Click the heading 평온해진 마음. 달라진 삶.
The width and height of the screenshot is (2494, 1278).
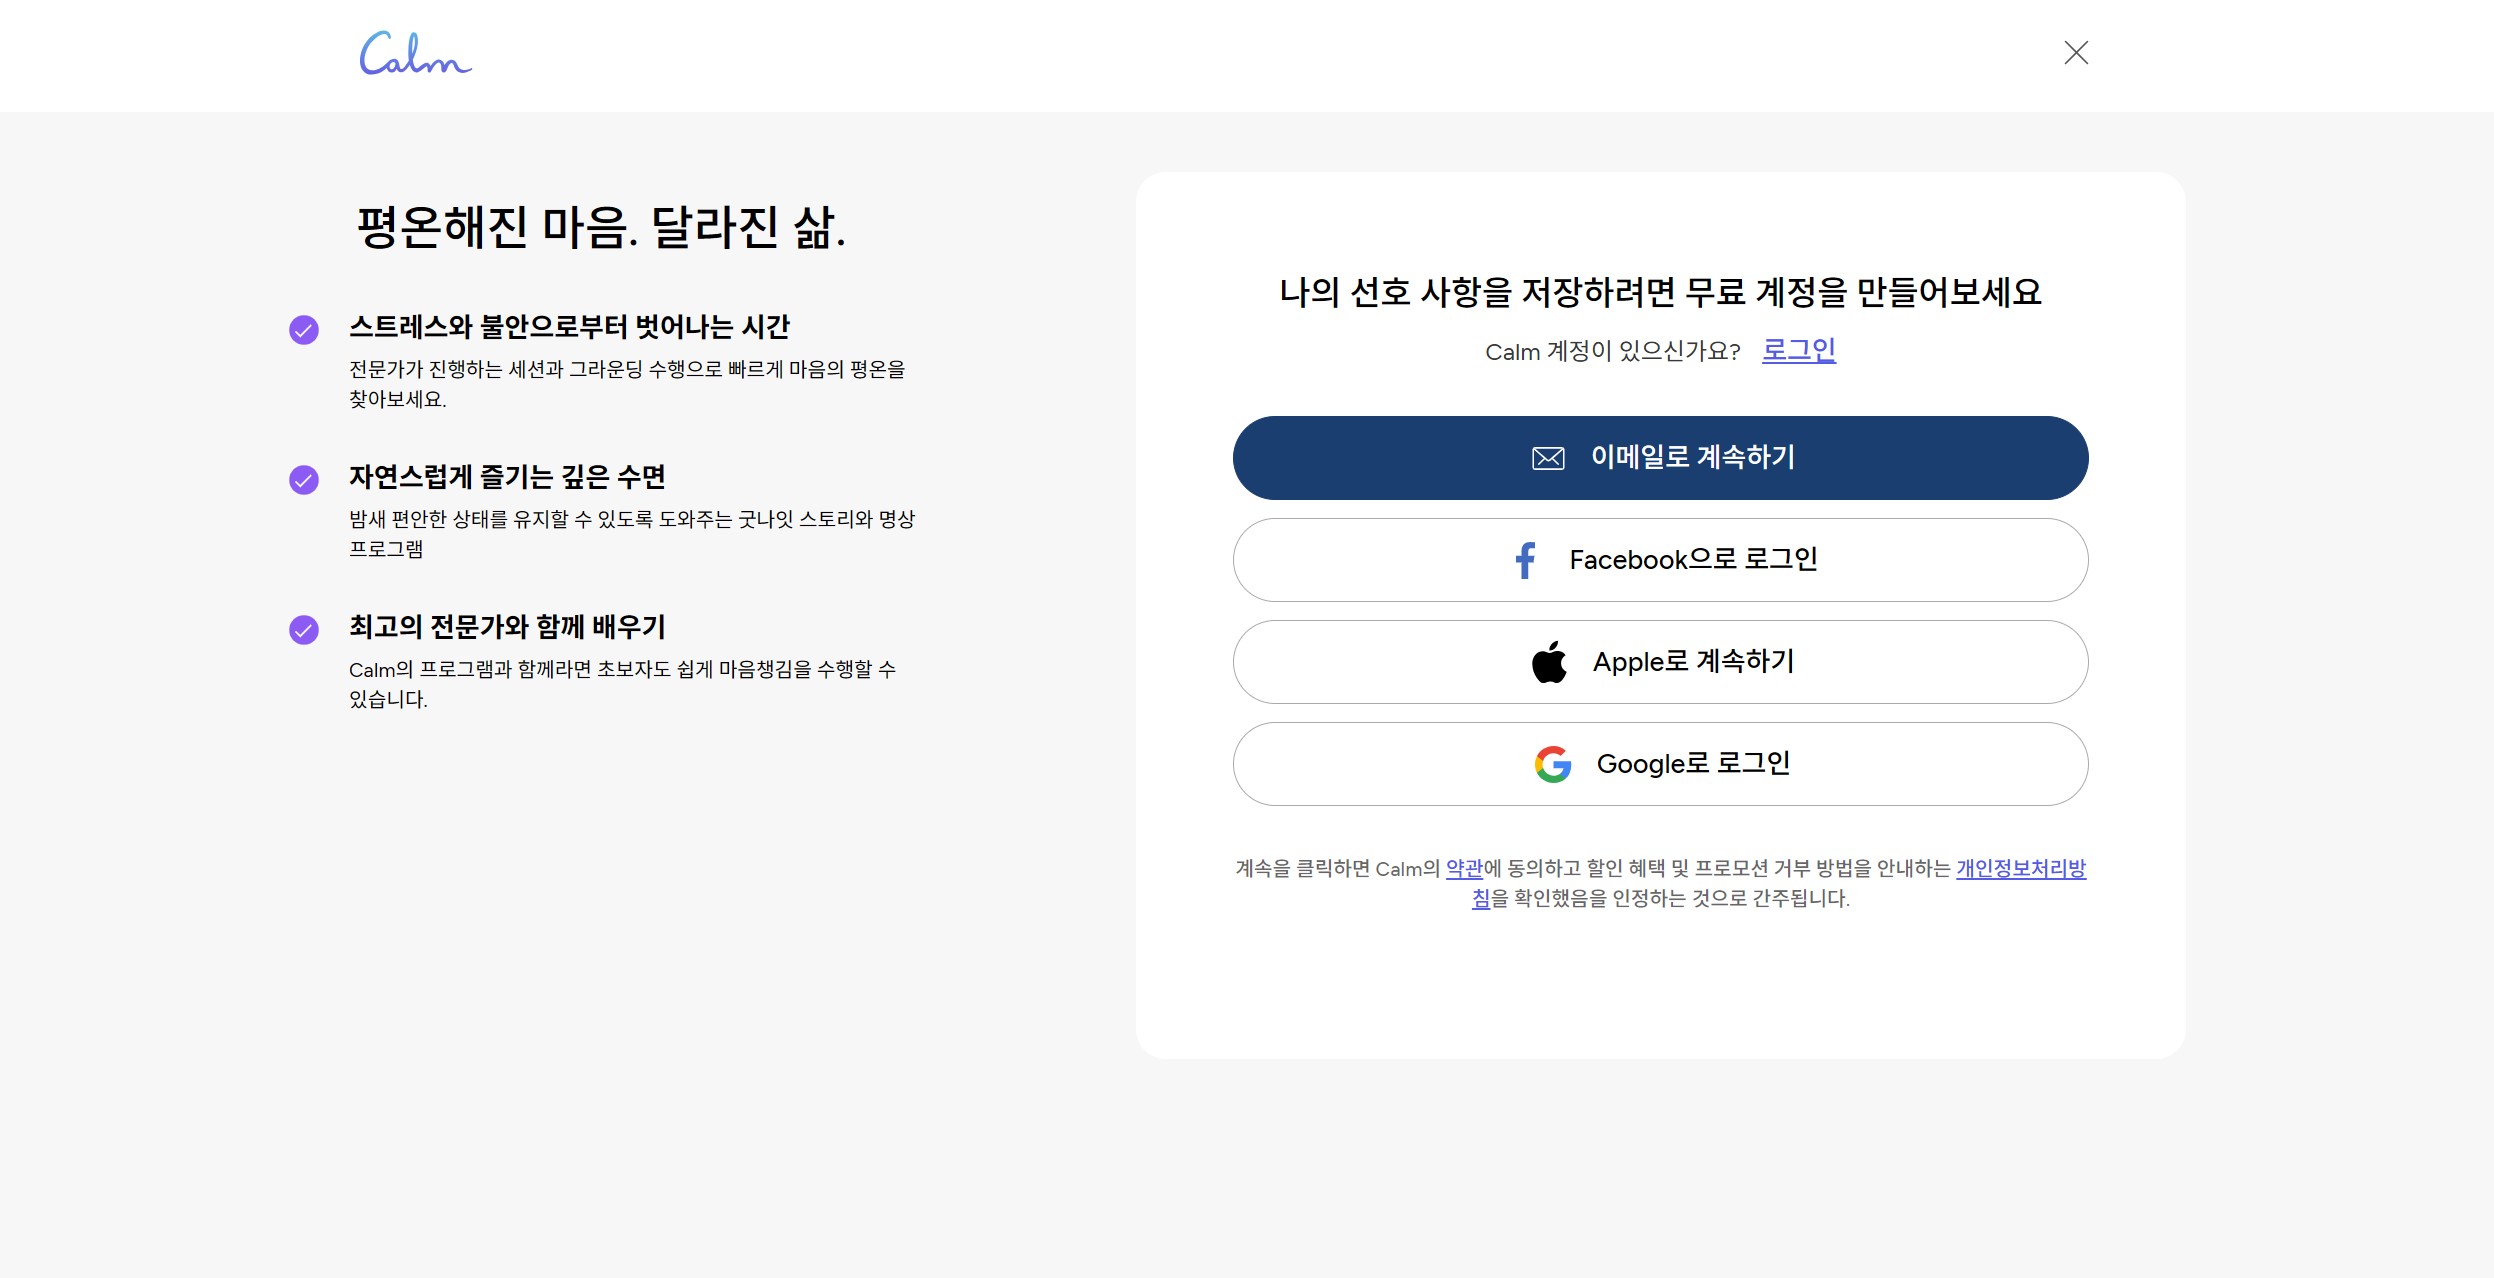(x=601, y=227)
